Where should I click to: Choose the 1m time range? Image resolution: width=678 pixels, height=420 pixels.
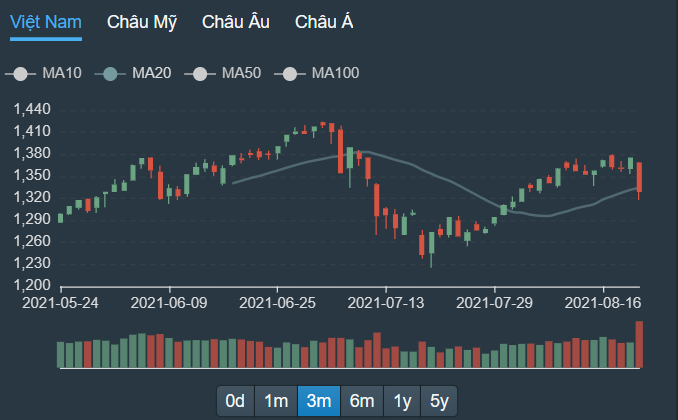point(277,401)
